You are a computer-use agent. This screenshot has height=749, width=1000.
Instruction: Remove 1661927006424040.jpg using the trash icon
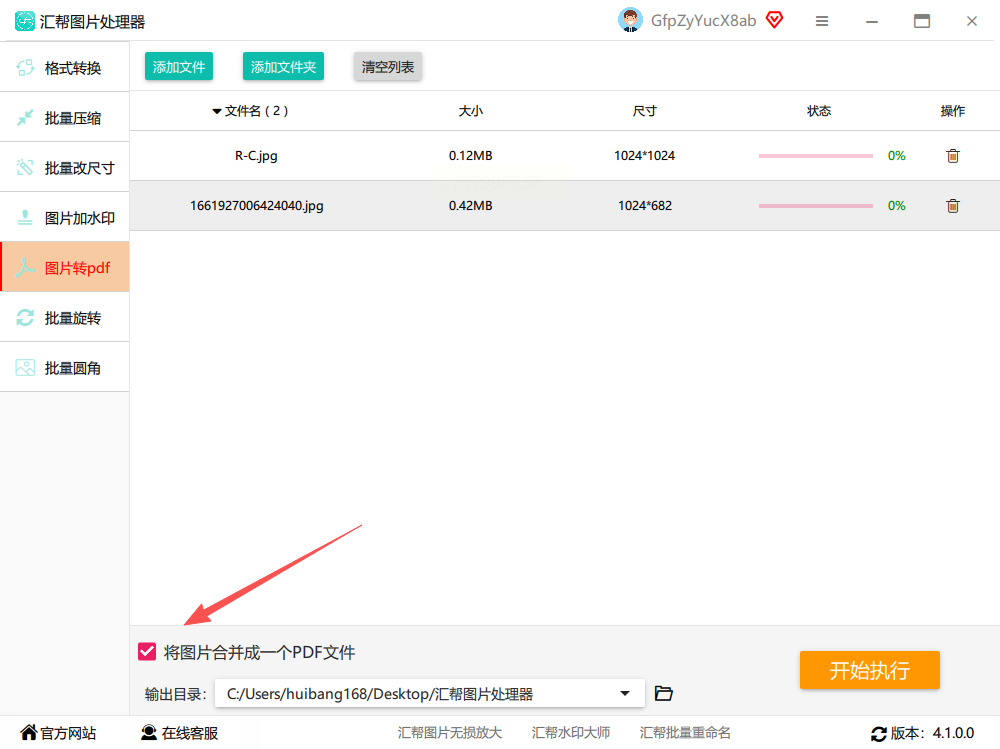[x=953, y=205]
